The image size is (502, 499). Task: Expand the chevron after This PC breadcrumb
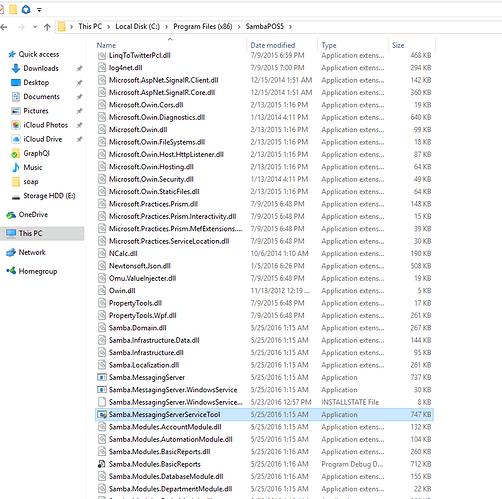coord(109,27)
